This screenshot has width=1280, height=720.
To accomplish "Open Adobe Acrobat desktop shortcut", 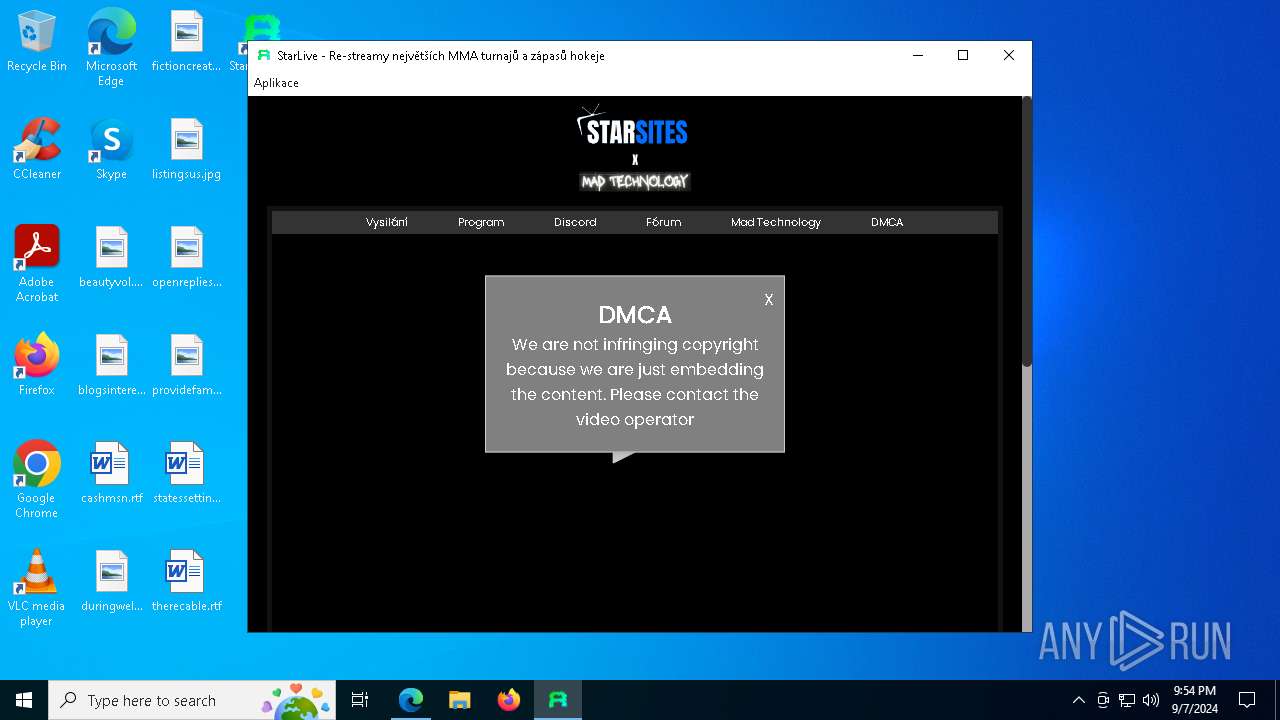I will [x=37, y=264].
